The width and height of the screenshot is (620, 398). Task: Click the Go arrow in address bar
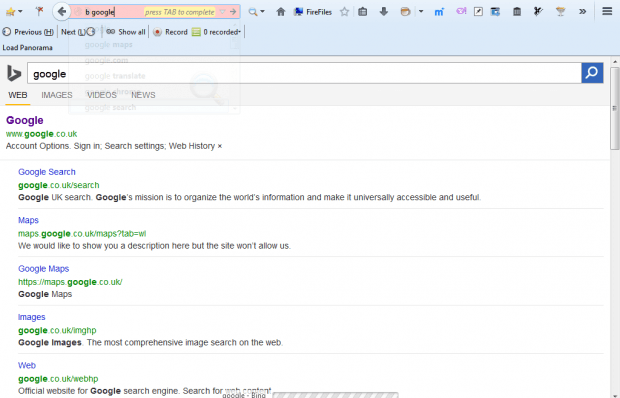click(233, 12)
